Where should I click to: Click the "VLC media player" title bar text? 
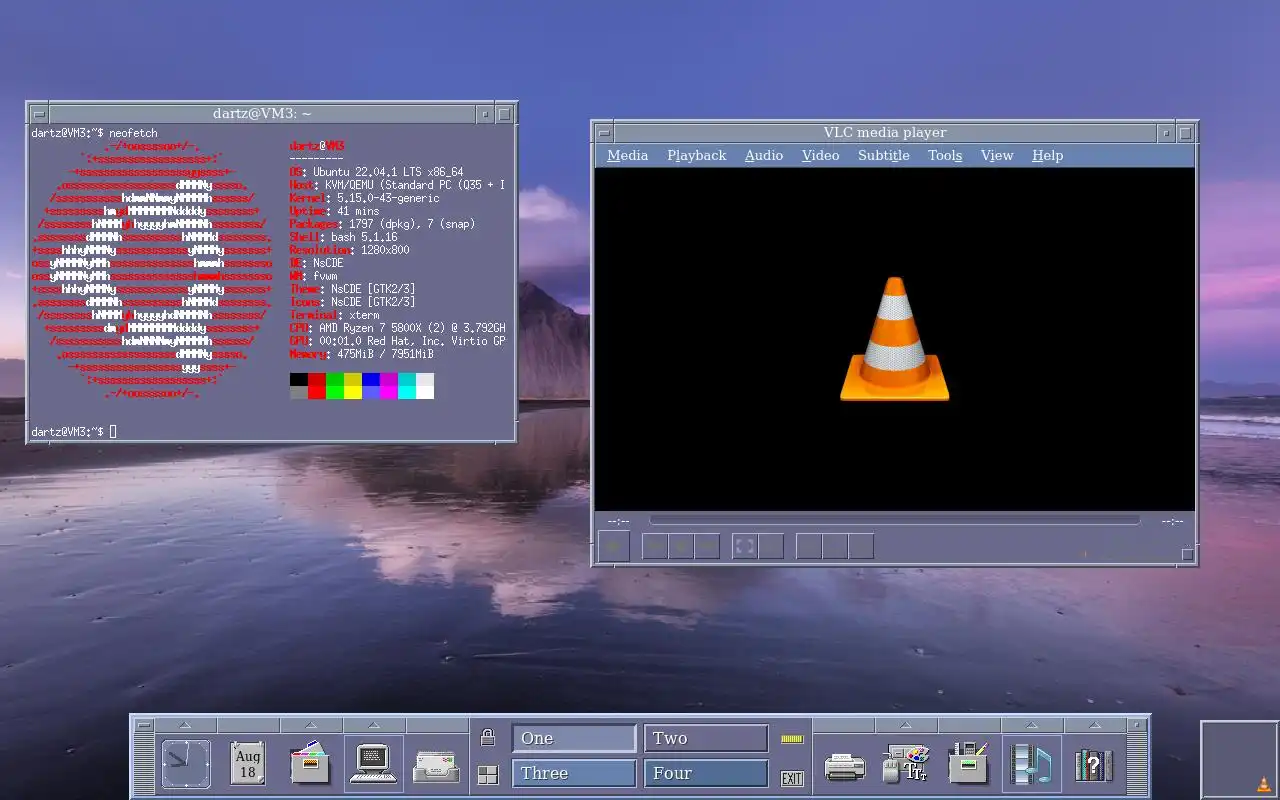coord(885,132)
